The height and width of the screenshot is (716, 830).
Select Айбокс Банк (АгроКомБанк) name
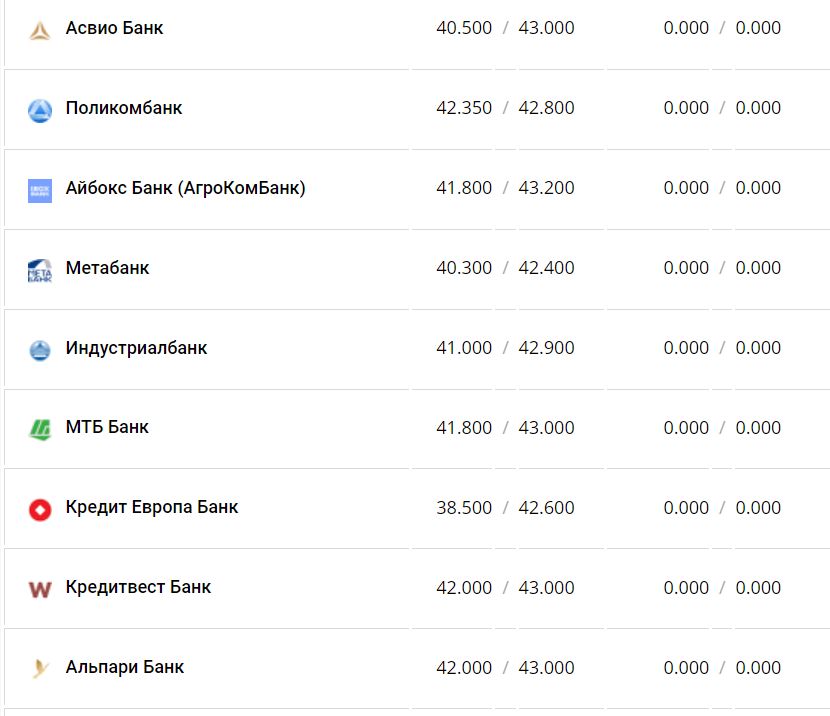coord(185,188)
